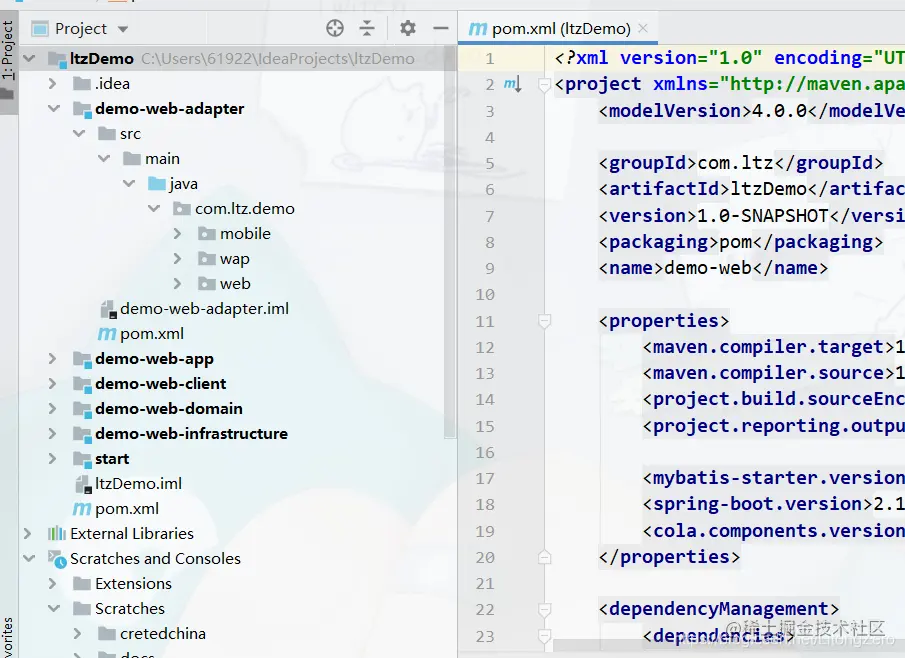Click Scratches and Consoles icon
The image size is (905, 658).
pos(57,559)
